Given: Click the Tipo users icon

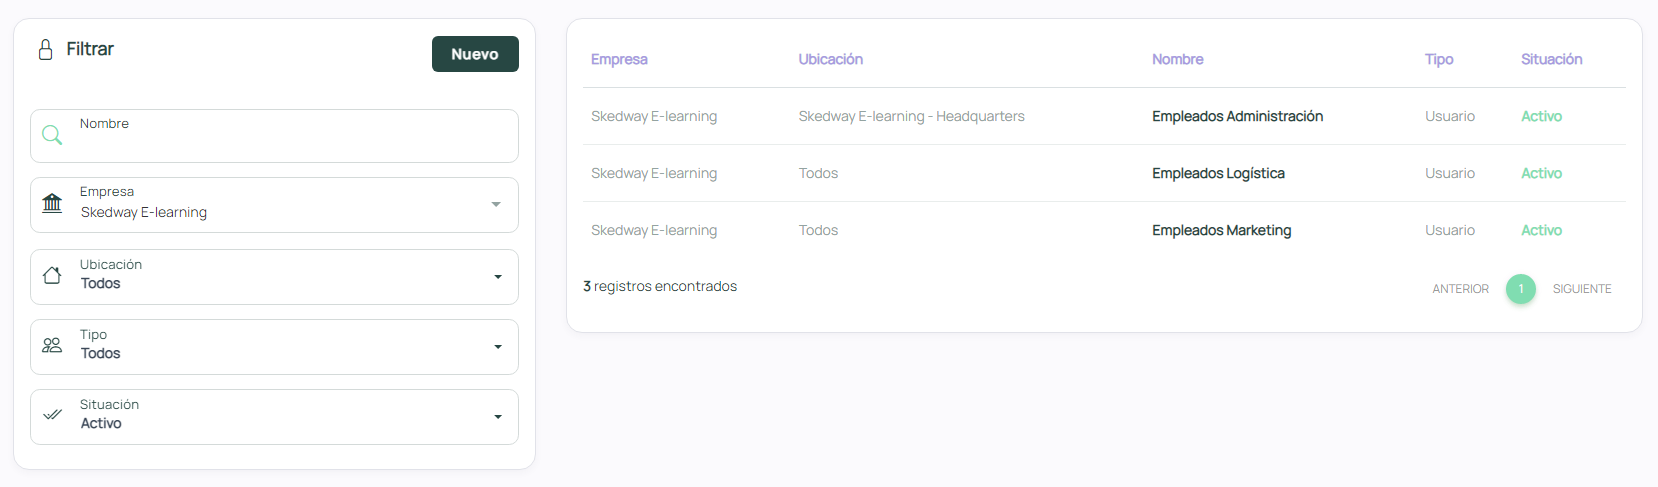Looking at the screenshot, I should (52, 345).
